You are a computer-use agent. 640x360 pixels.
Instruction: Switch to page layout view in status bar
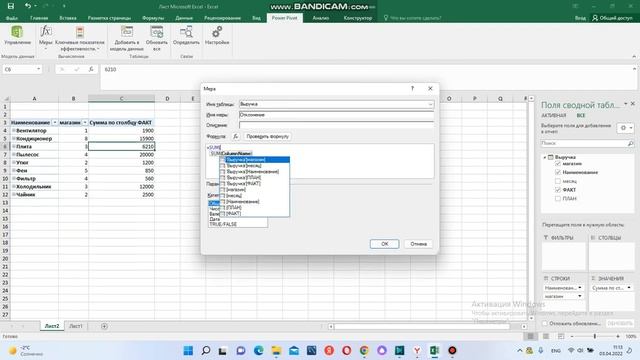pyautogui.click(x=546, y=336)
